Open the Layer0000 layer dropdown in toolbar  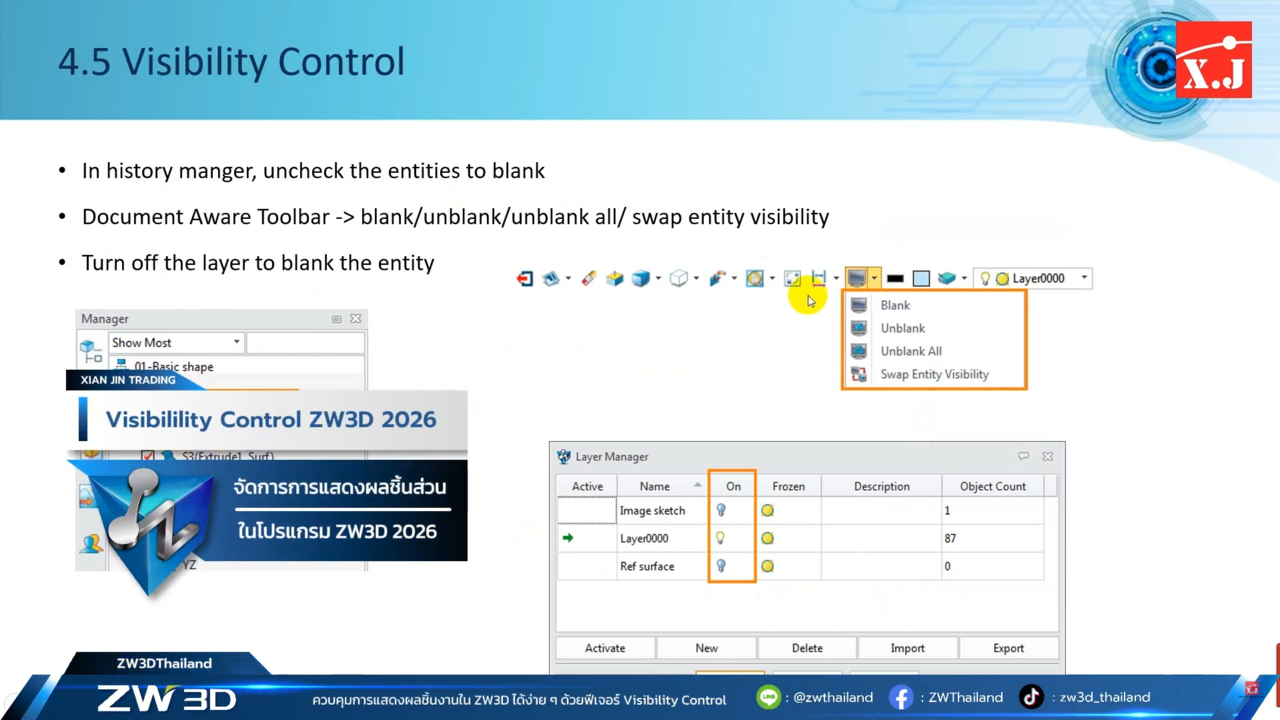[1084, 278]
